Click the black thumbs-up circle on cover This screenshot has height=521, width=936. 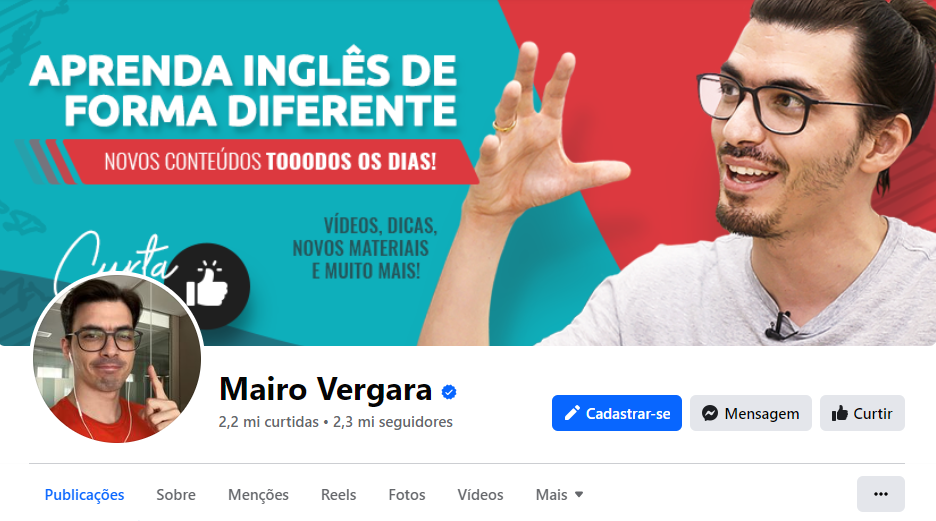click(x=207, y=286)
